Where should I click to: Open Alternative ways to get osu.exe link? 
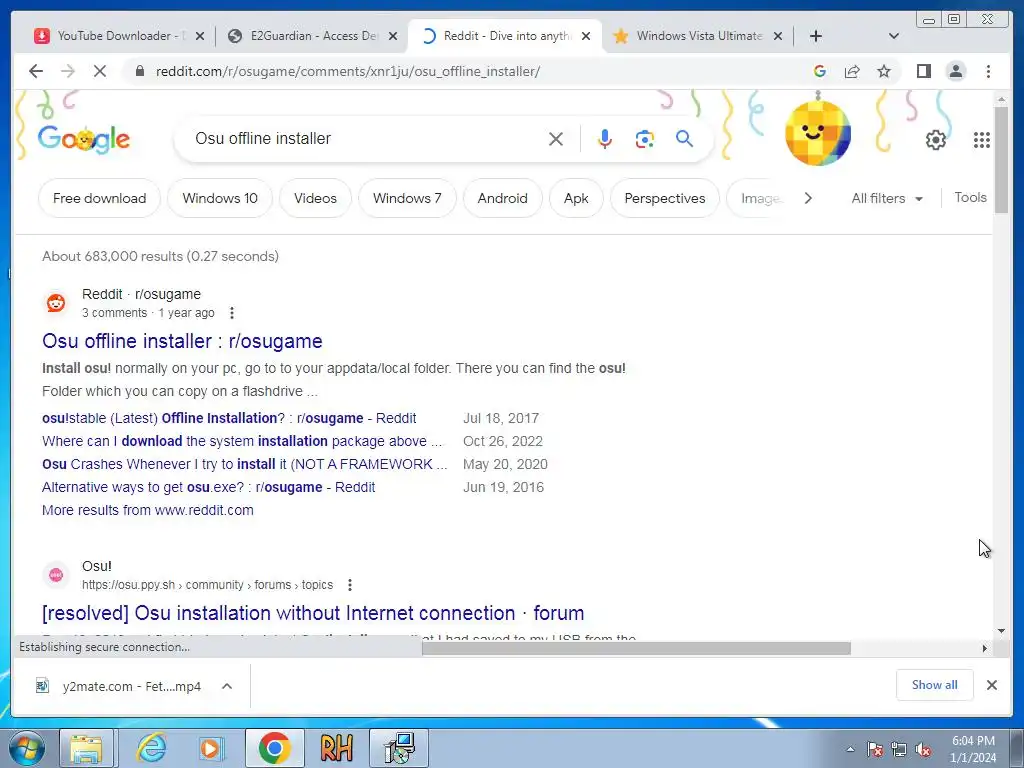tap(208, 487)
